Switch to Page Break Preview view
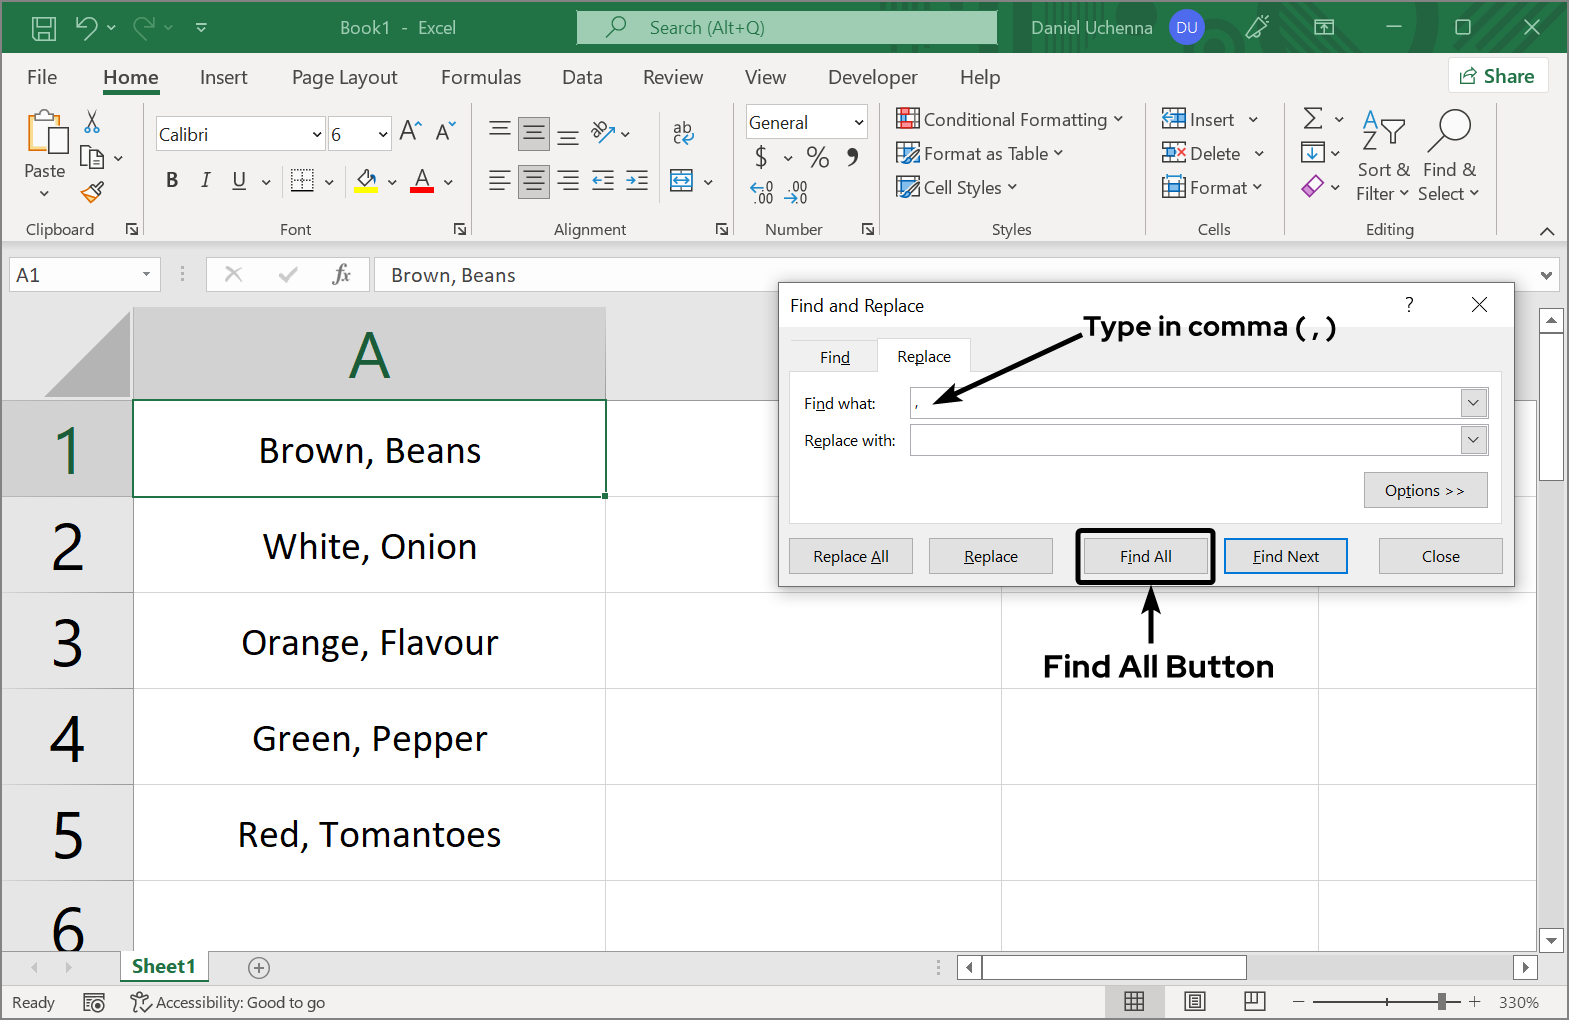 [x=1254, y=1001]
